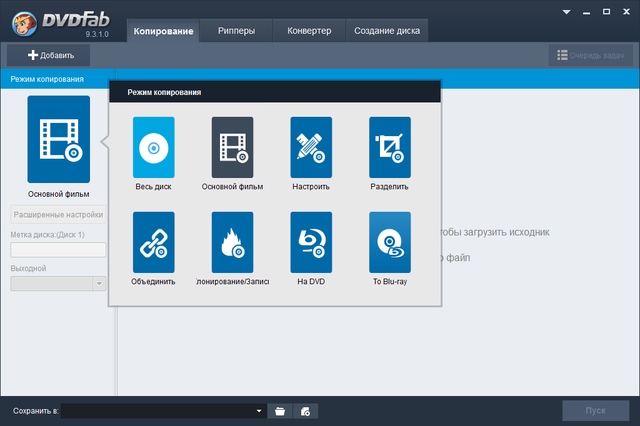Choose 'Основной фильм' mode in the popup
The image size is (640, 426).
tap(232, 147)
